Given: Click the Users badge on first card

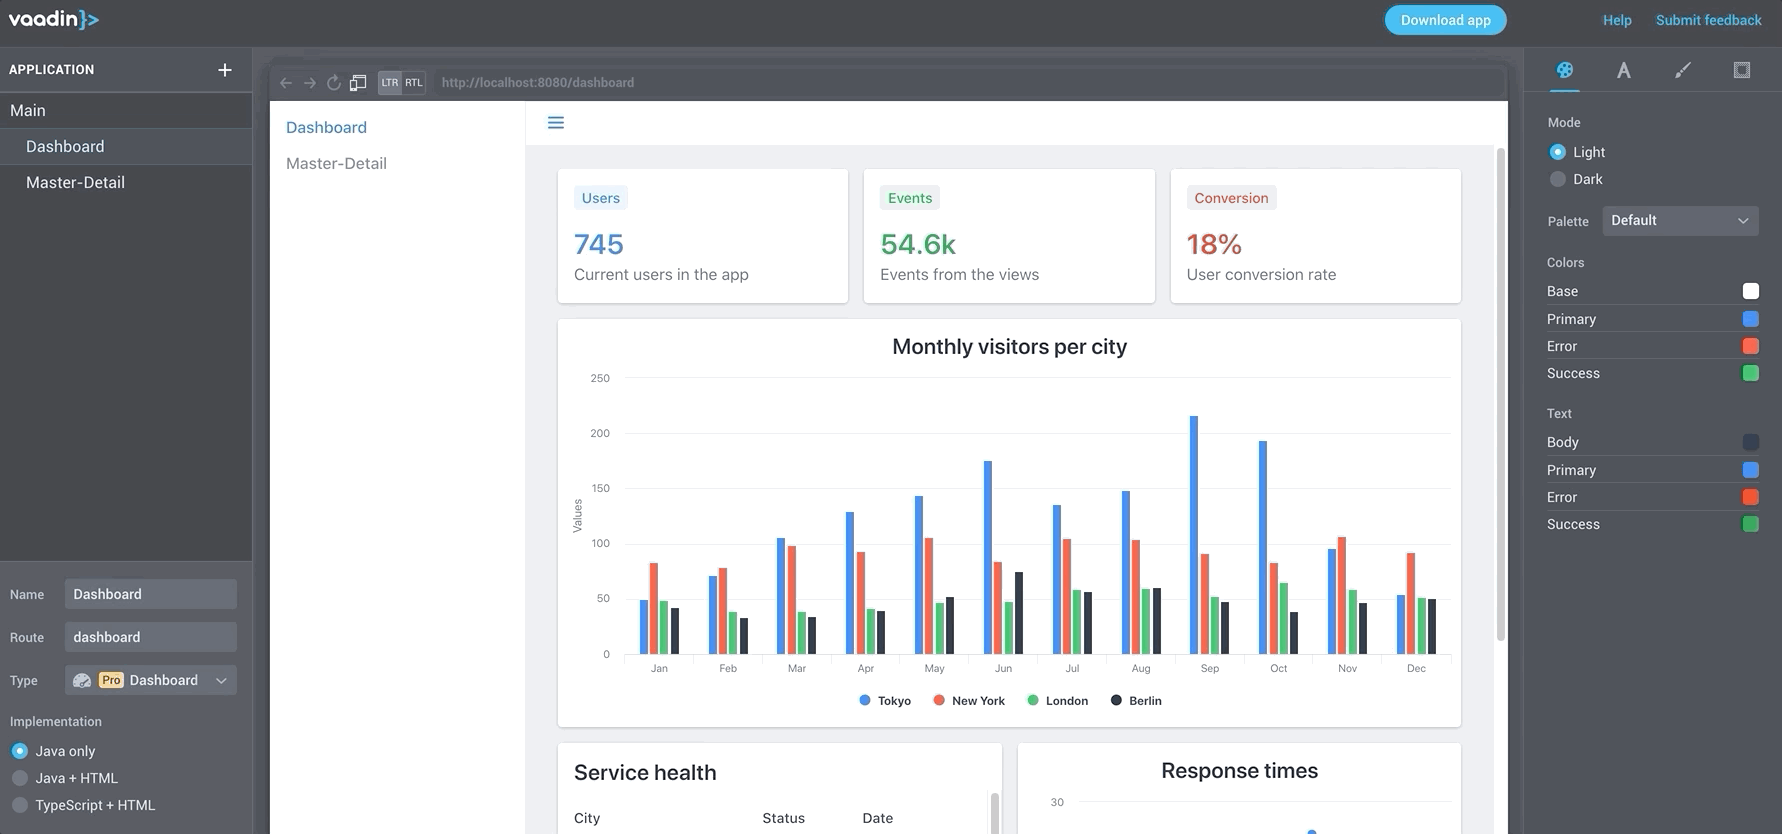Looking at the screenshot, I should [x=601, y=198].
